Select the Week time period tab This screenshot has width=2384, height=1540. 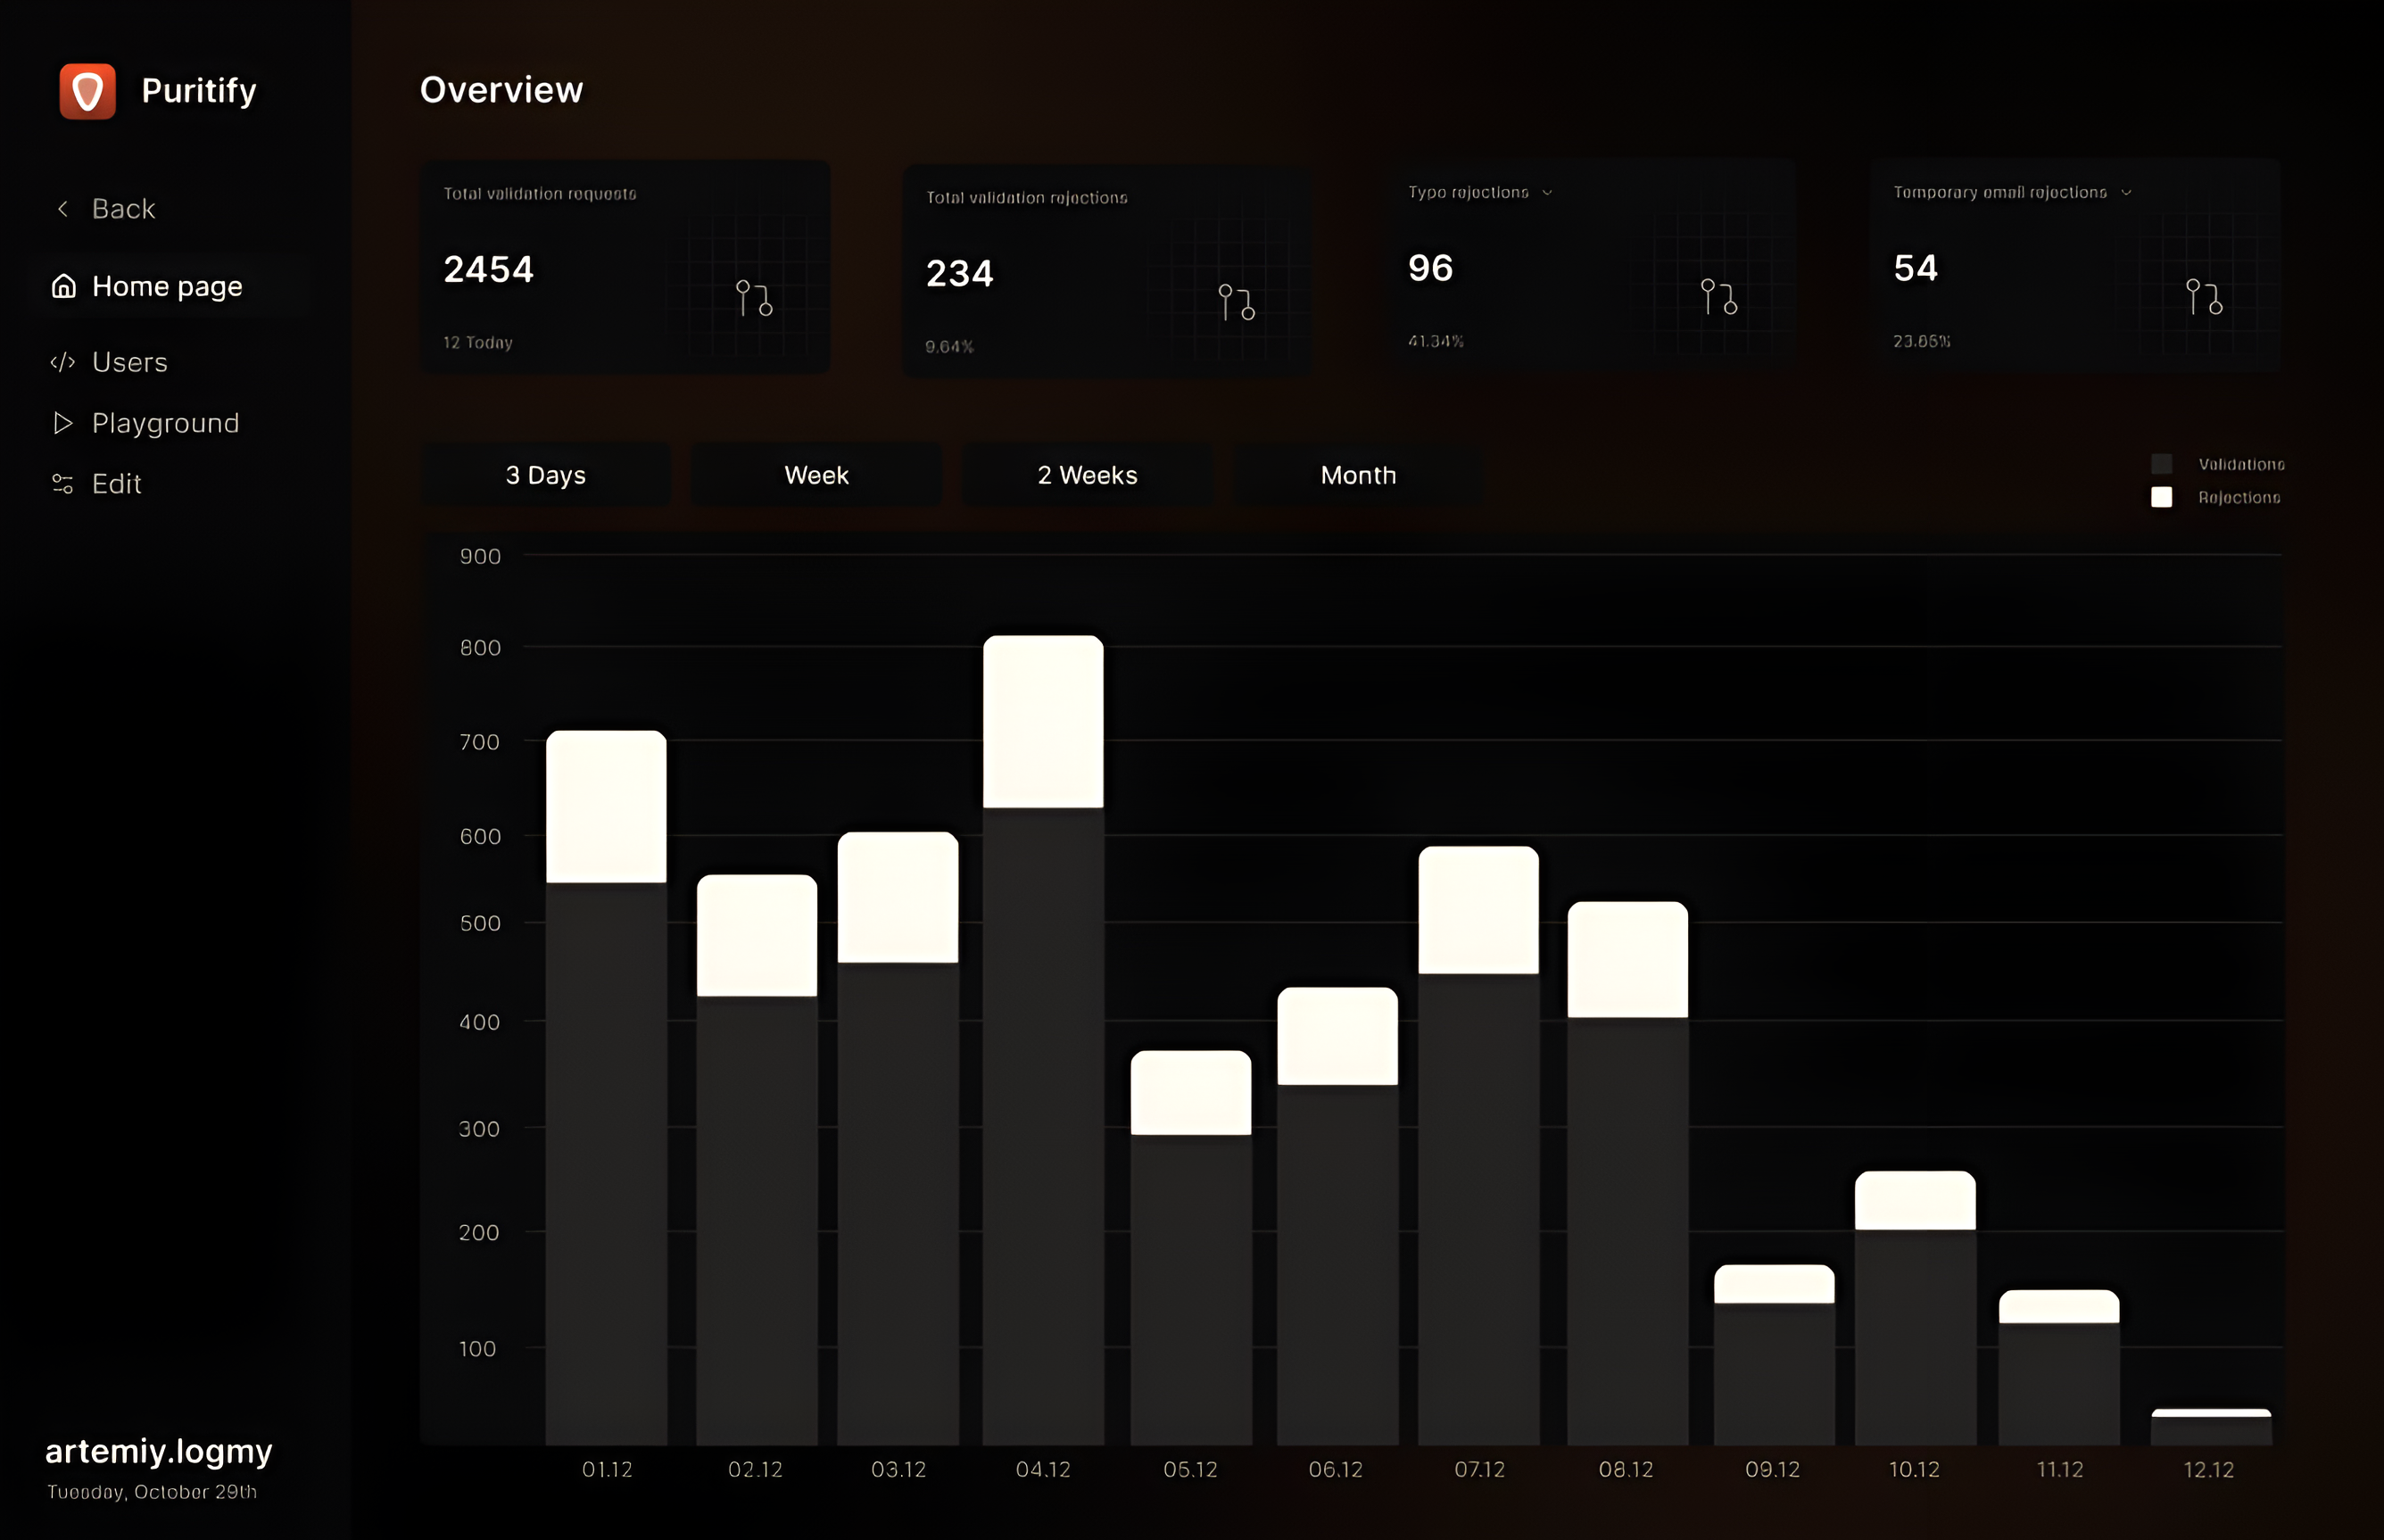click(813, 473)
